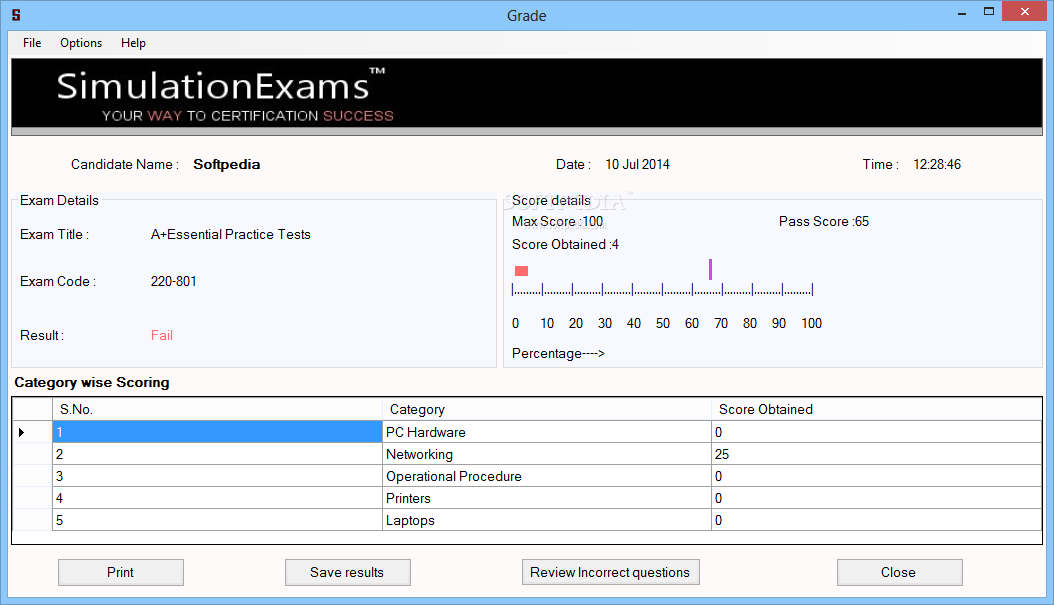Click the S.No. cell 2
This screenshot has height=605, width=1054.
(217, 454)
